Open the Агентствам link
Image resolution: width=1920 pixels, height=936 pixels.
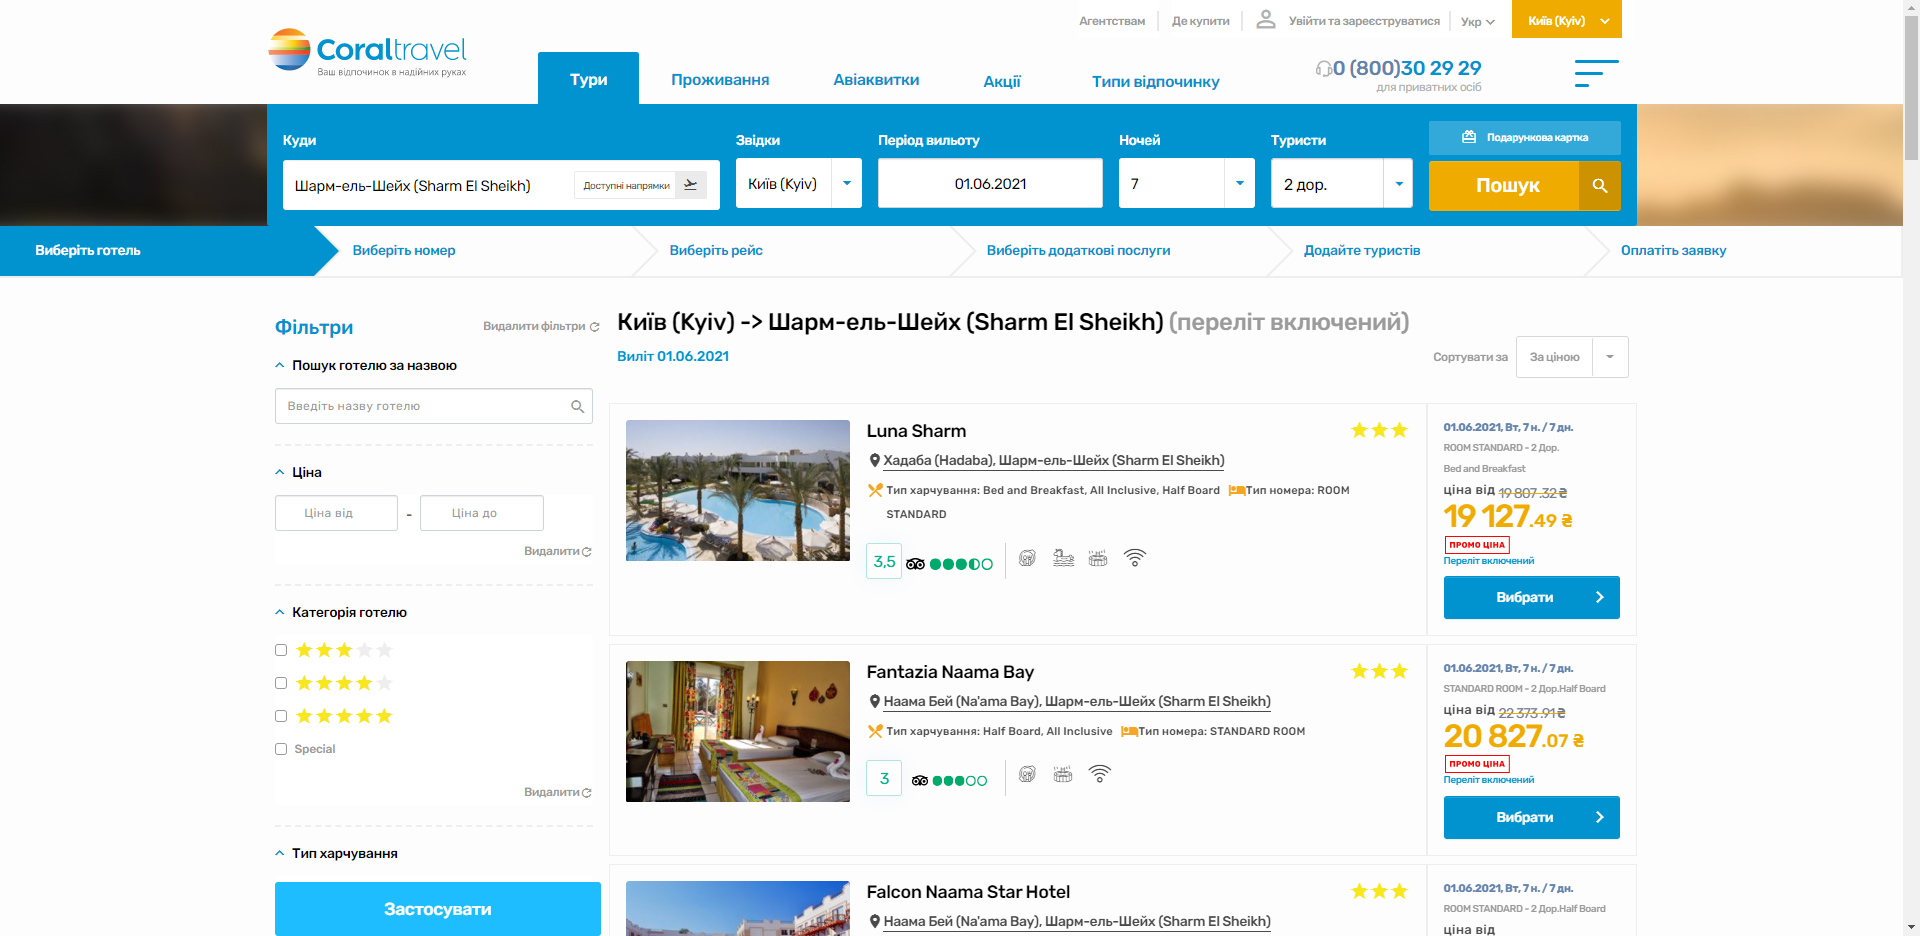tap(1112, 21)
